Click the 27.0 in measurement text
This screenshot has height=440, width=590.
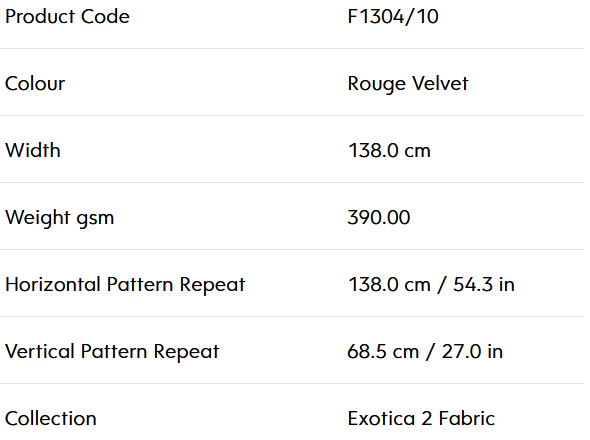click(472, 352)
